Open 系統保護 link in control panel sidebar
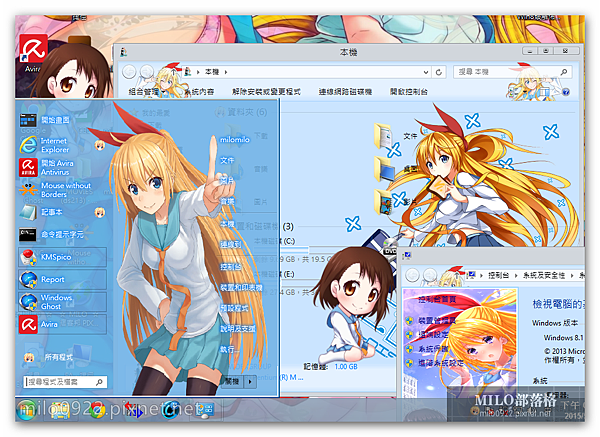Image resolution: width=600 pixels, height=437 pixels. tap(433, 349)
